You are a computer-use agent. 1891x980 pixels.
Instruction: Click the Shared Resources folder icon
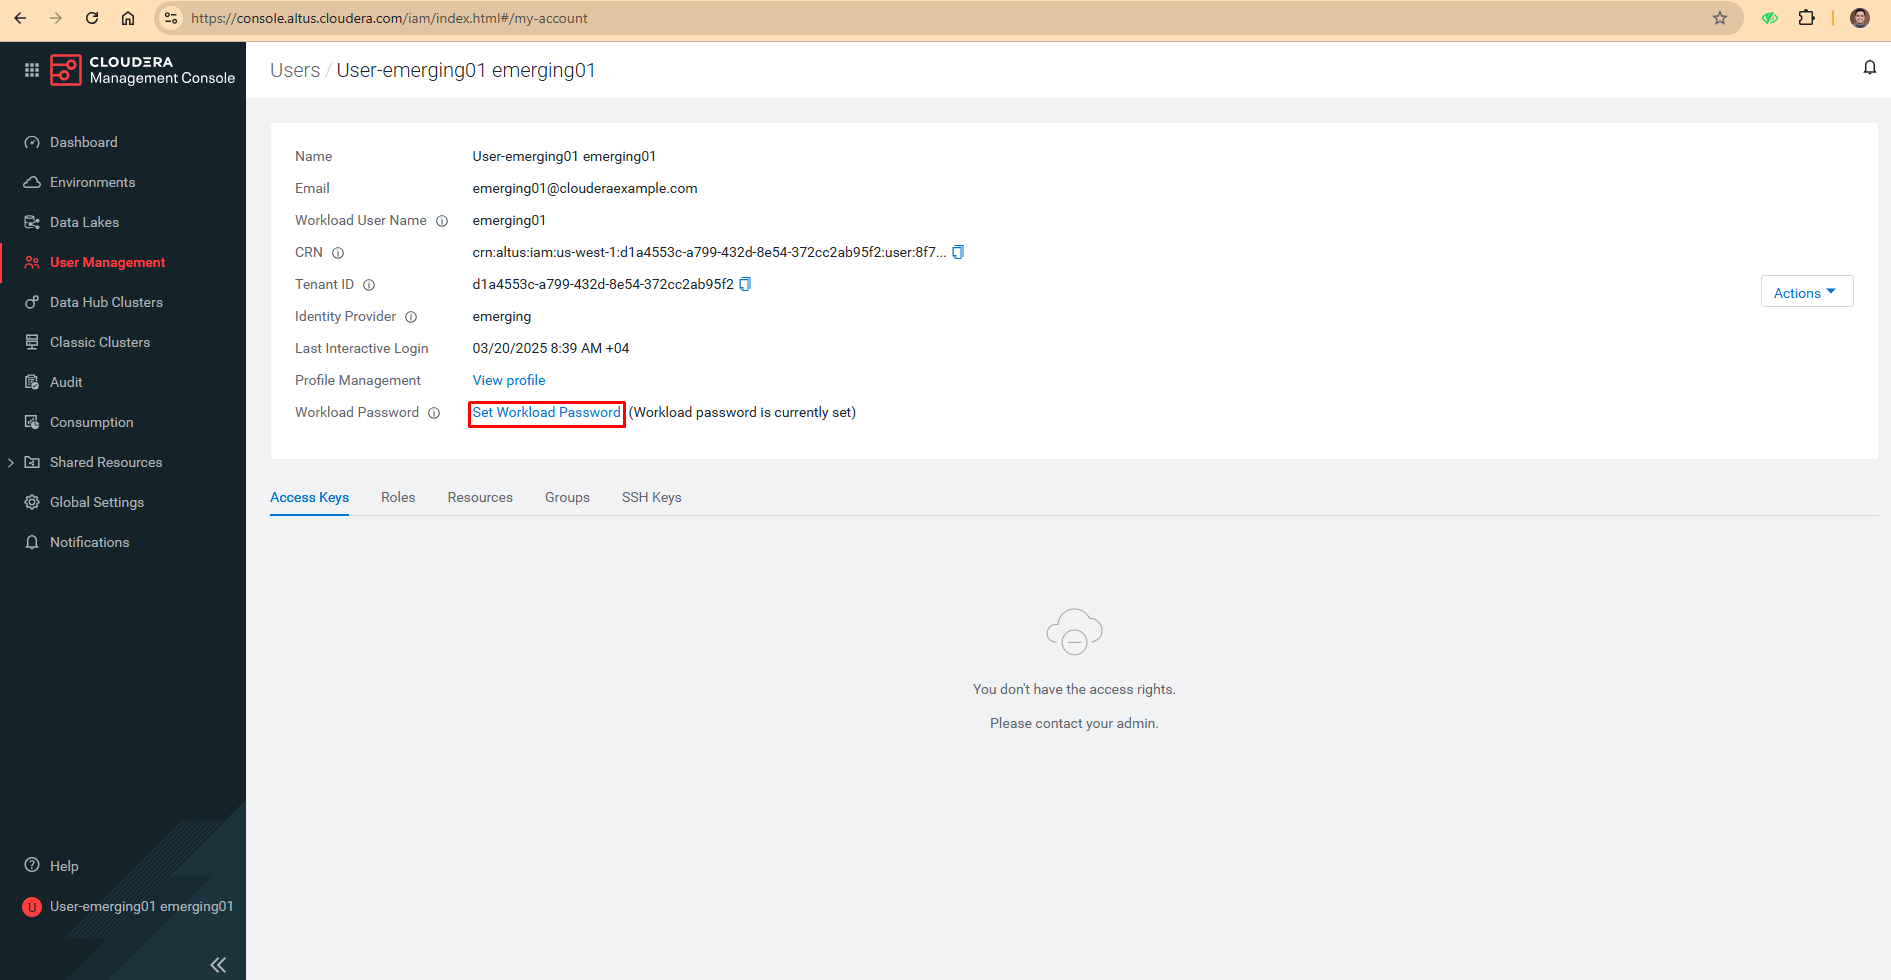click(x=32, y=462)
